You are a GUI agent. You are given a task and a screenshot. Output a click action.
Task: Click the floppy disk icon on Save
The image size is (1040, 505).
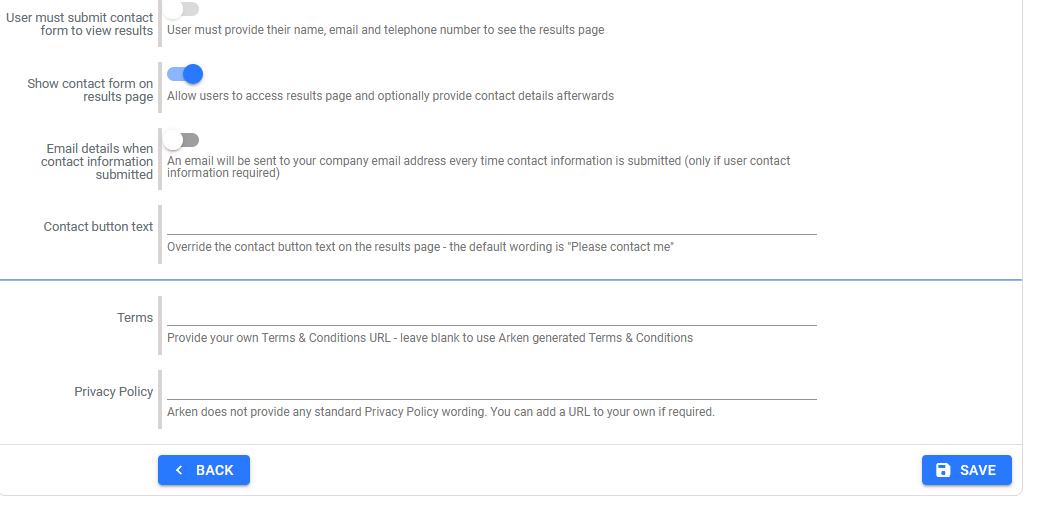(x=943, y=470)
